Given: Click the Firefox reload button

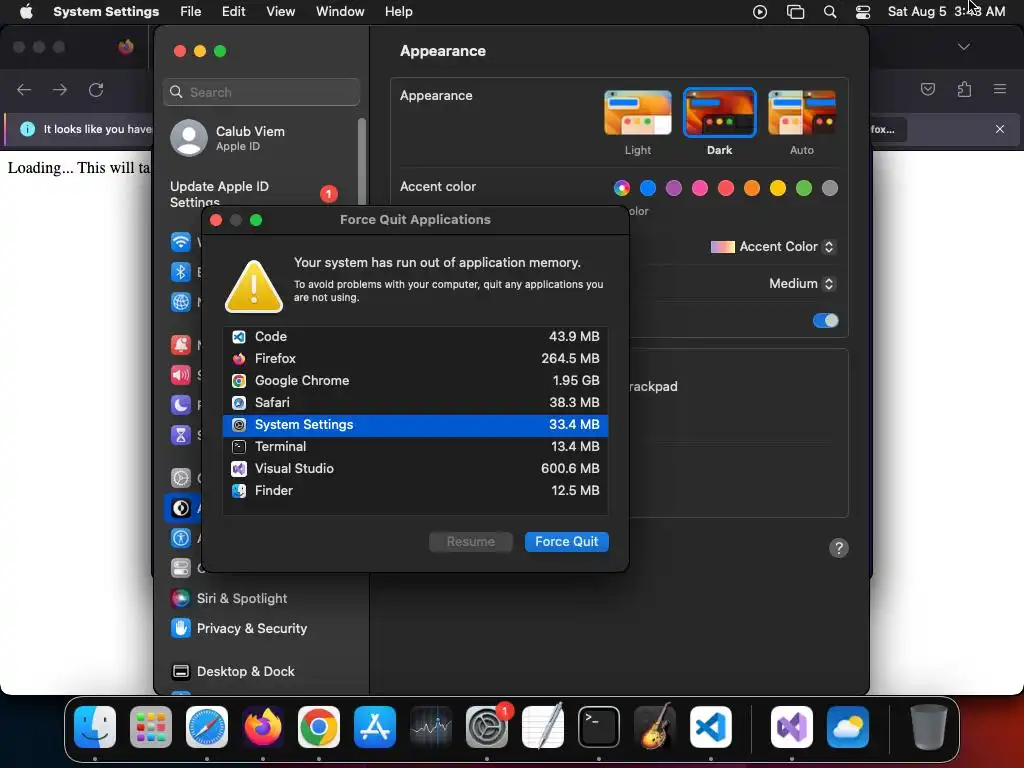Looking at the screenshot, I should pyautogui.click(x=96, y=89).
